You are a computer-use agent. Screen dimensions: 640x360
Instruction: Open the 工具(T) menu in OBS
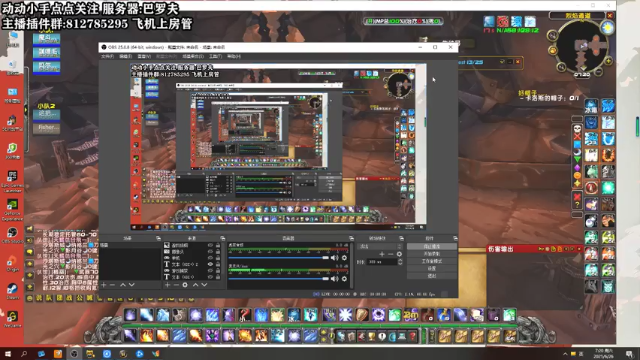215,56
